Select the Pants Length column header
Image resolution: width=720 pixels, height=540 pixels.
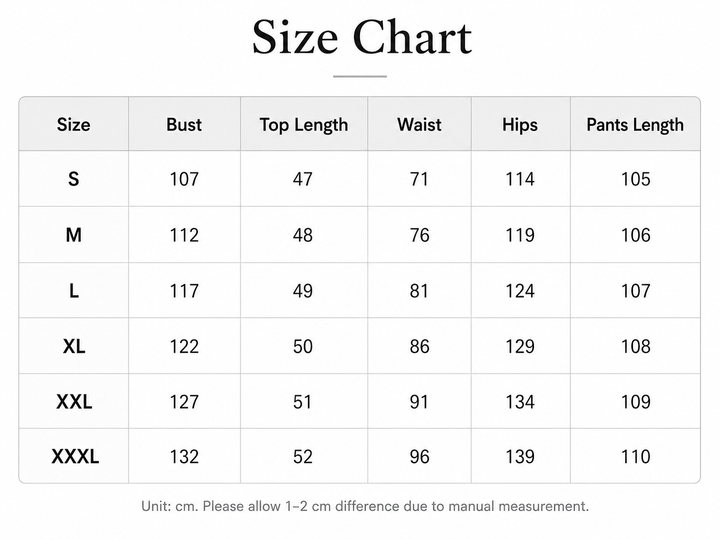coord(635,125)
